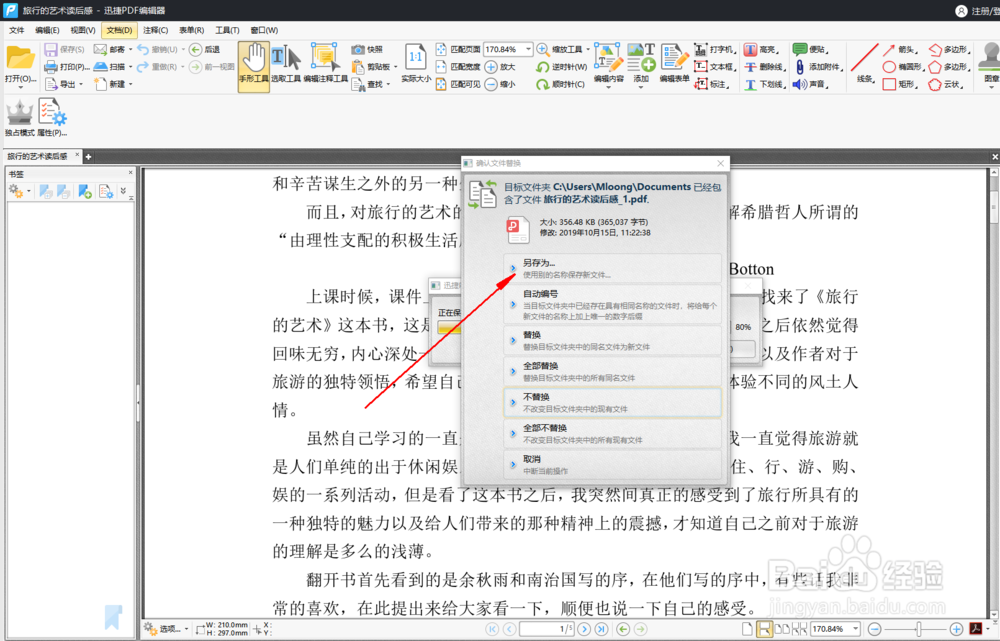
Task: Open the toolbar zoom percentage 170.84% dropdown
Action: coord(528,49)
